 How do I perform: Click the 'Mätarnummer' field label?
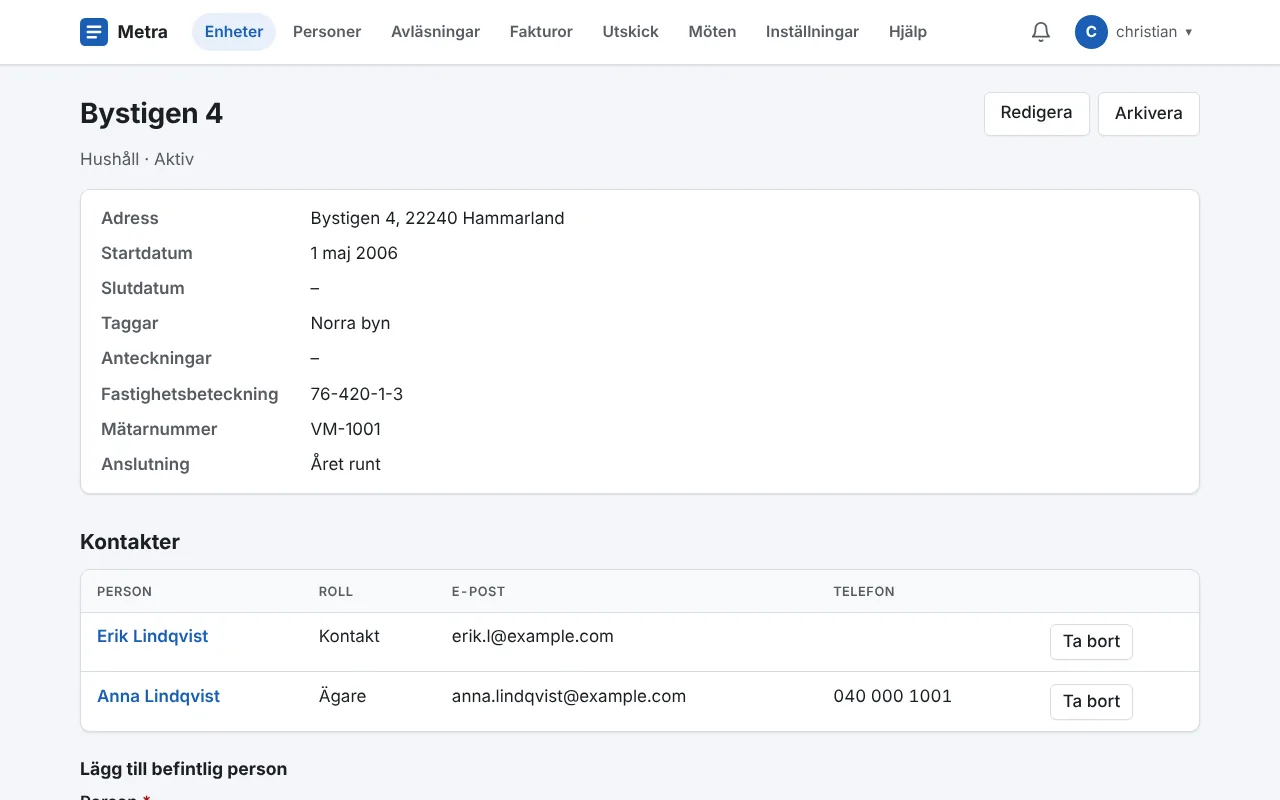[159, 429]
